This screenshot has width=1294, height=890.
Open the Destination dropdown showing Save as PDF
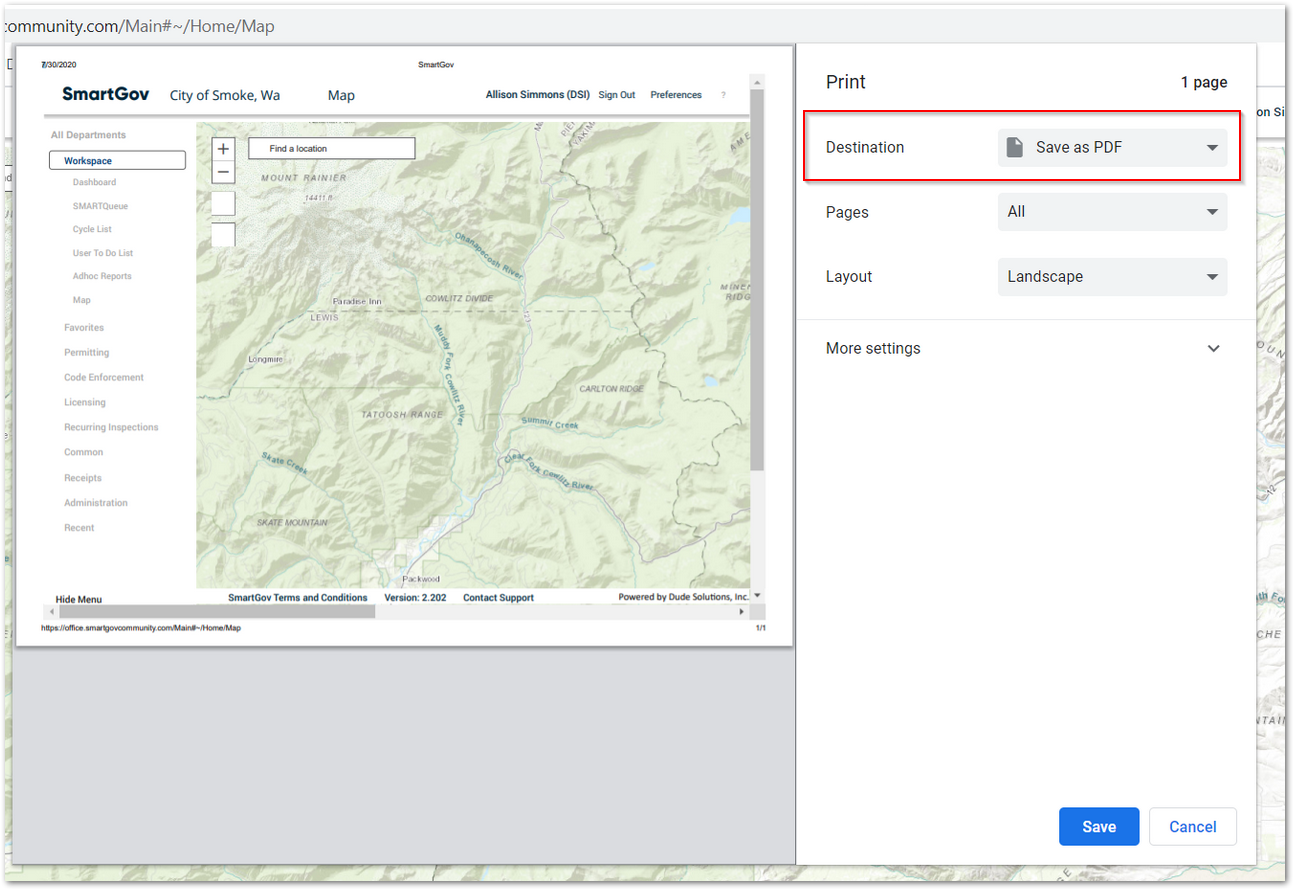tap(1112, 147)
